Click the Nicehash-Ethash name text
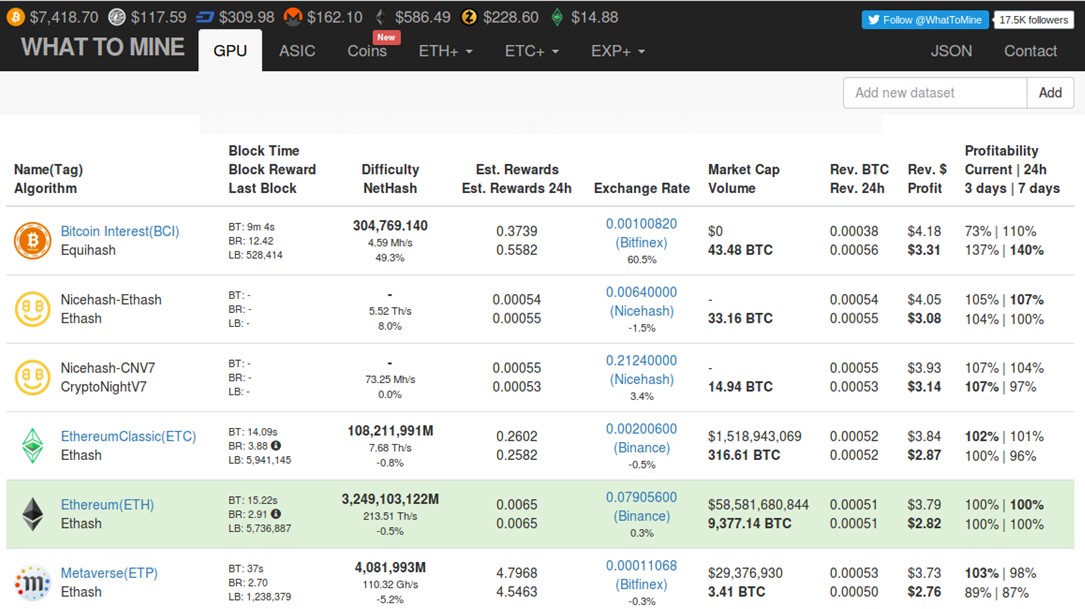 tap(111, 300)
